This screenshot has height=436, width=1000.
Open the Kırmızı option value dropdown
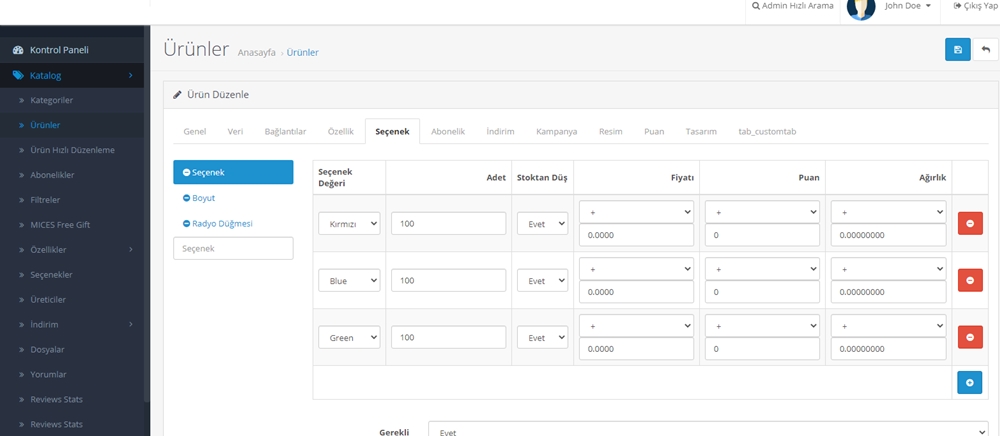349,224
